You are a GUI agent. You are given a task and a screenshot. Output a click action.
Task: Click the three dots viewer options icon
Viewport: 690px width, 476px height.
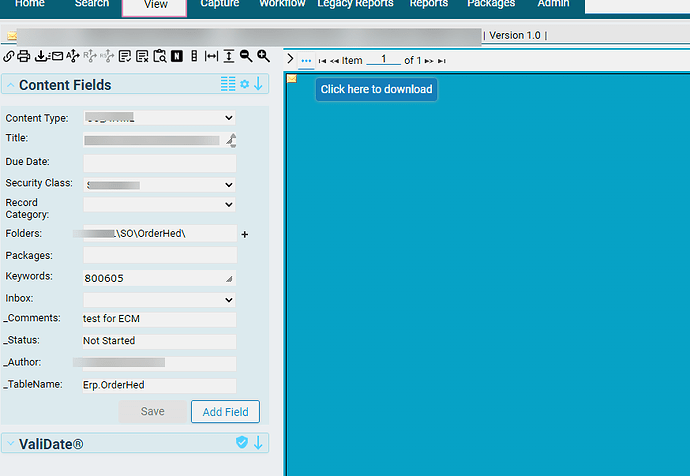point(306,61)
